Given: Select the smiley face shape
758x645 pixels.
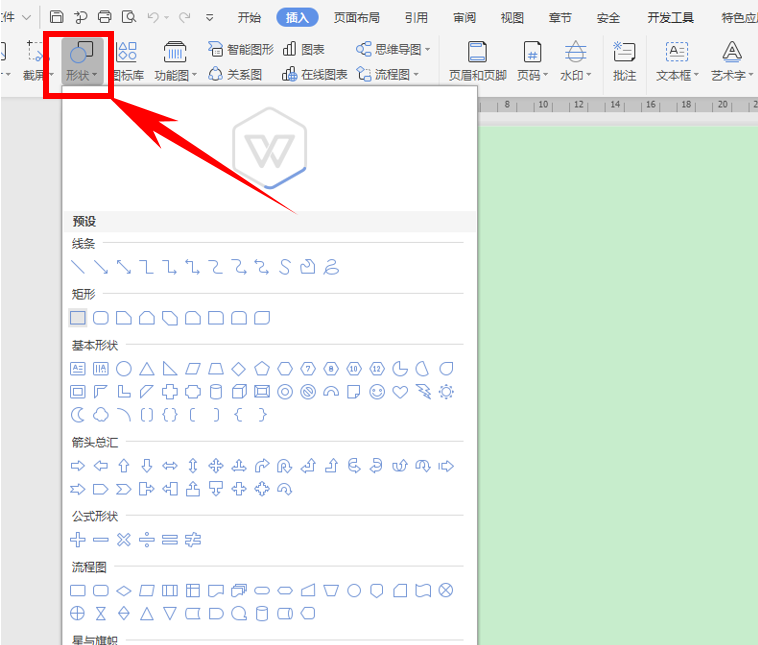Looking at the screenshot, I should 377,392.
